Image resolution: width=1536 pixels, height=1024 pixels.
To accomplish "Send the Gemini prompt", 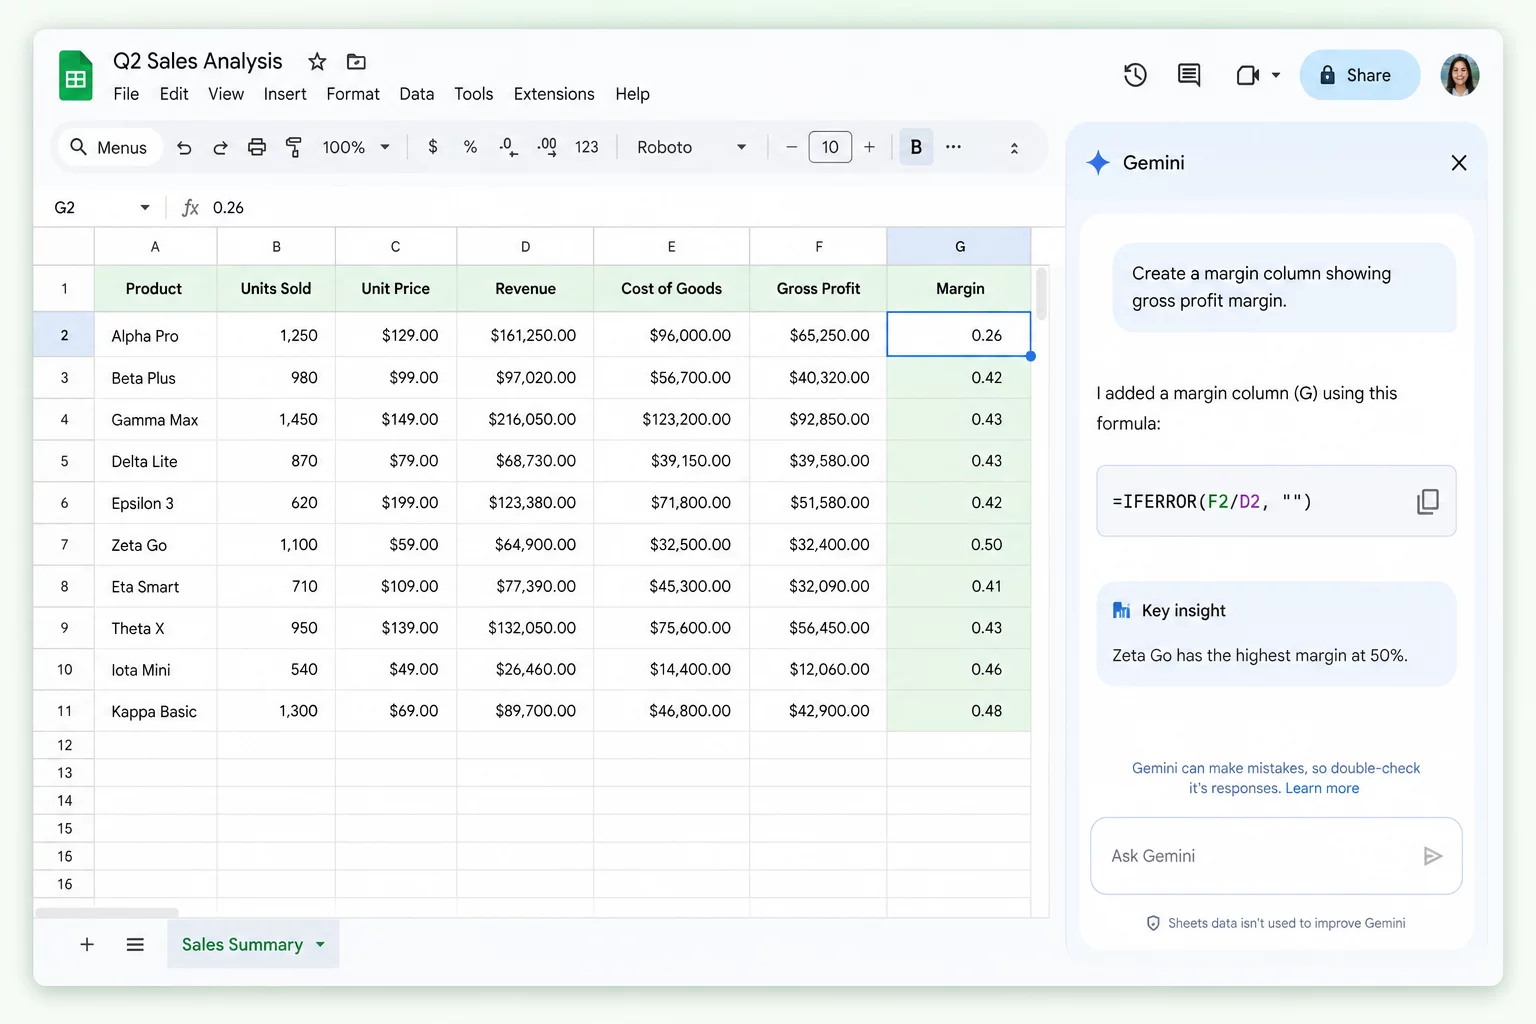I will coord(1432,856).
